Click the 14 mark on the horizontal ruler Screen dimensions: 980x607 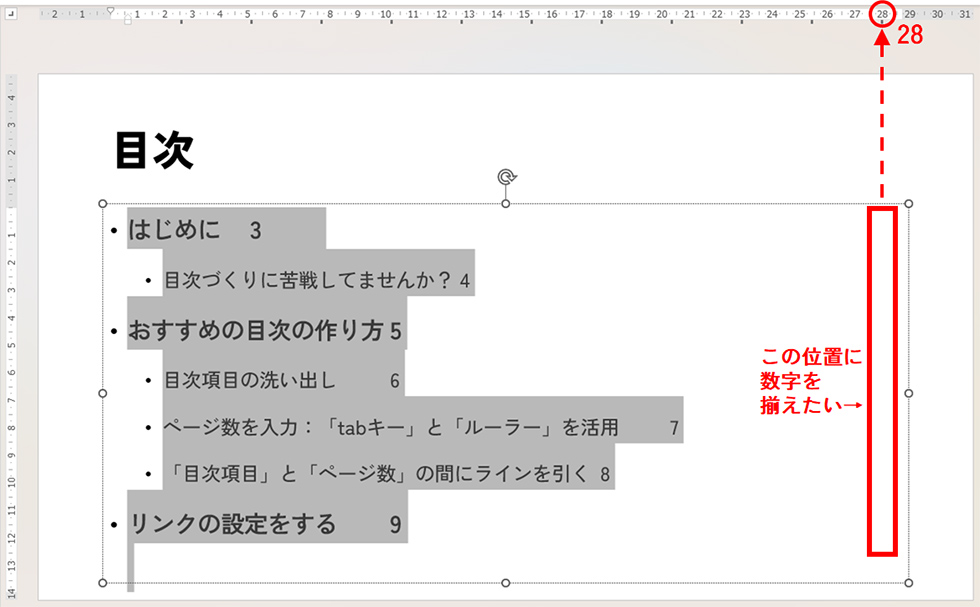[496, 14]
